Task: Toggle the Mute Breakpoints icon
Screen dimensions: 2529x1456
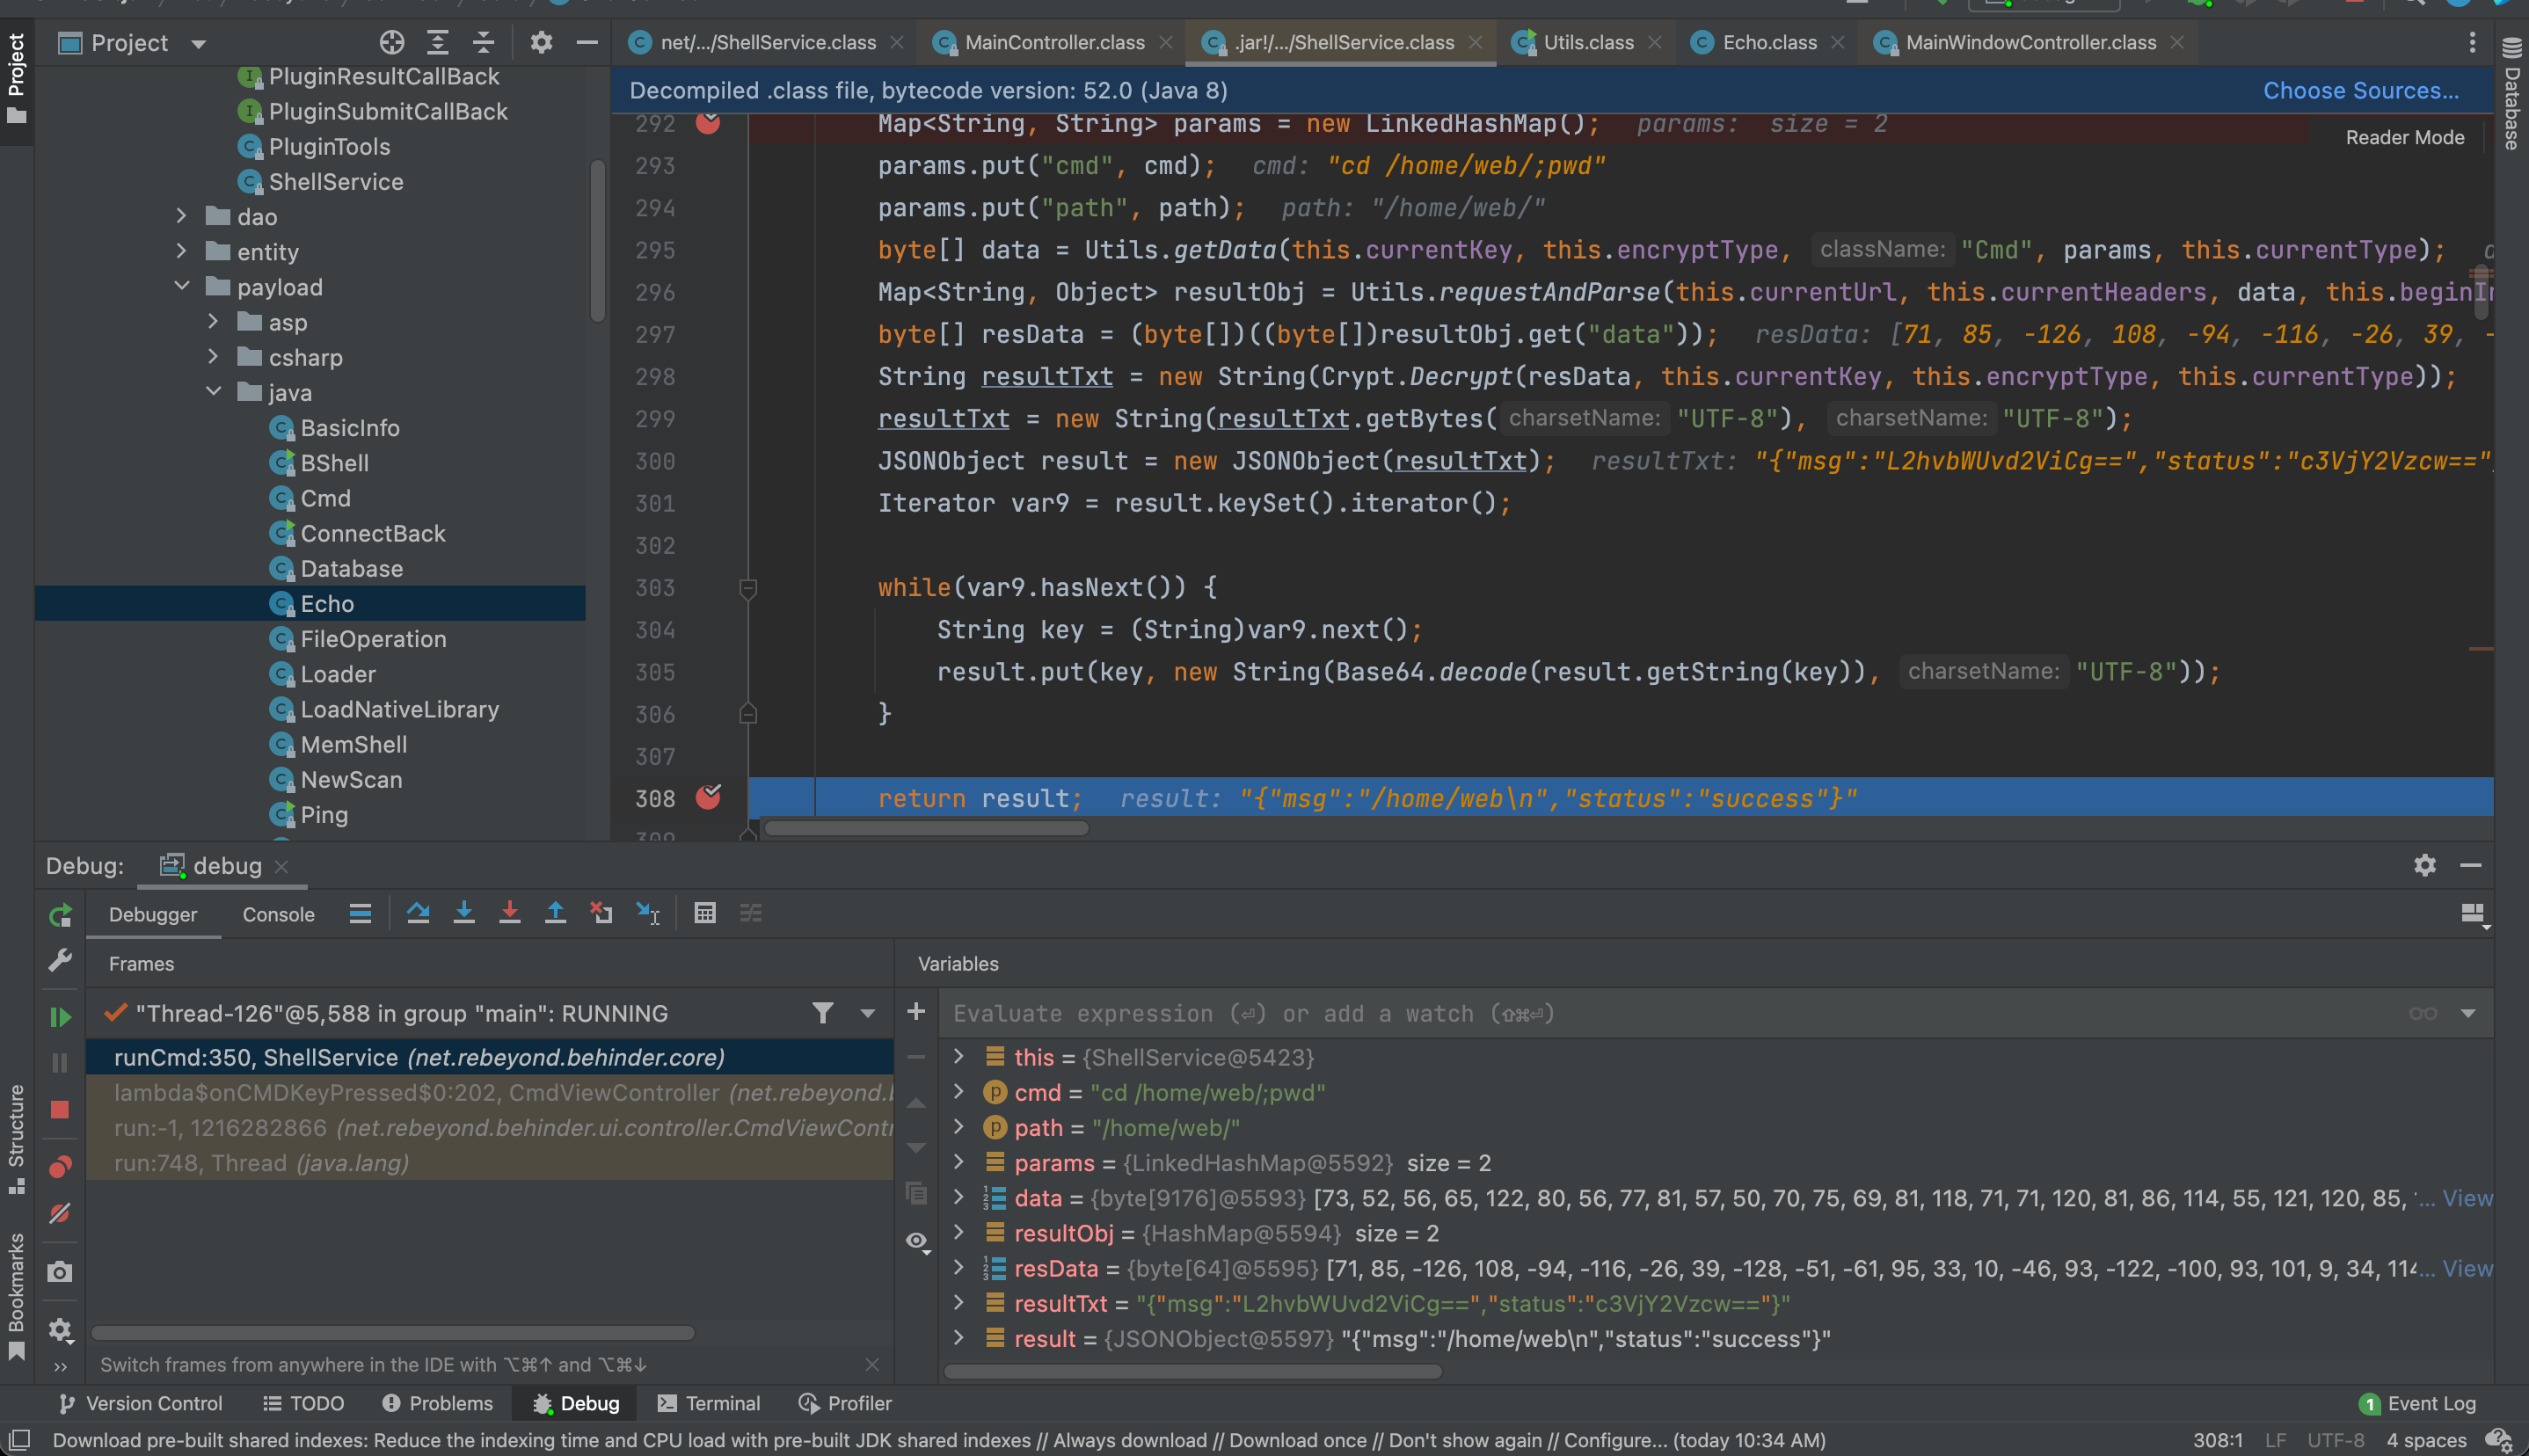Action: click(x=60, y=1213)
